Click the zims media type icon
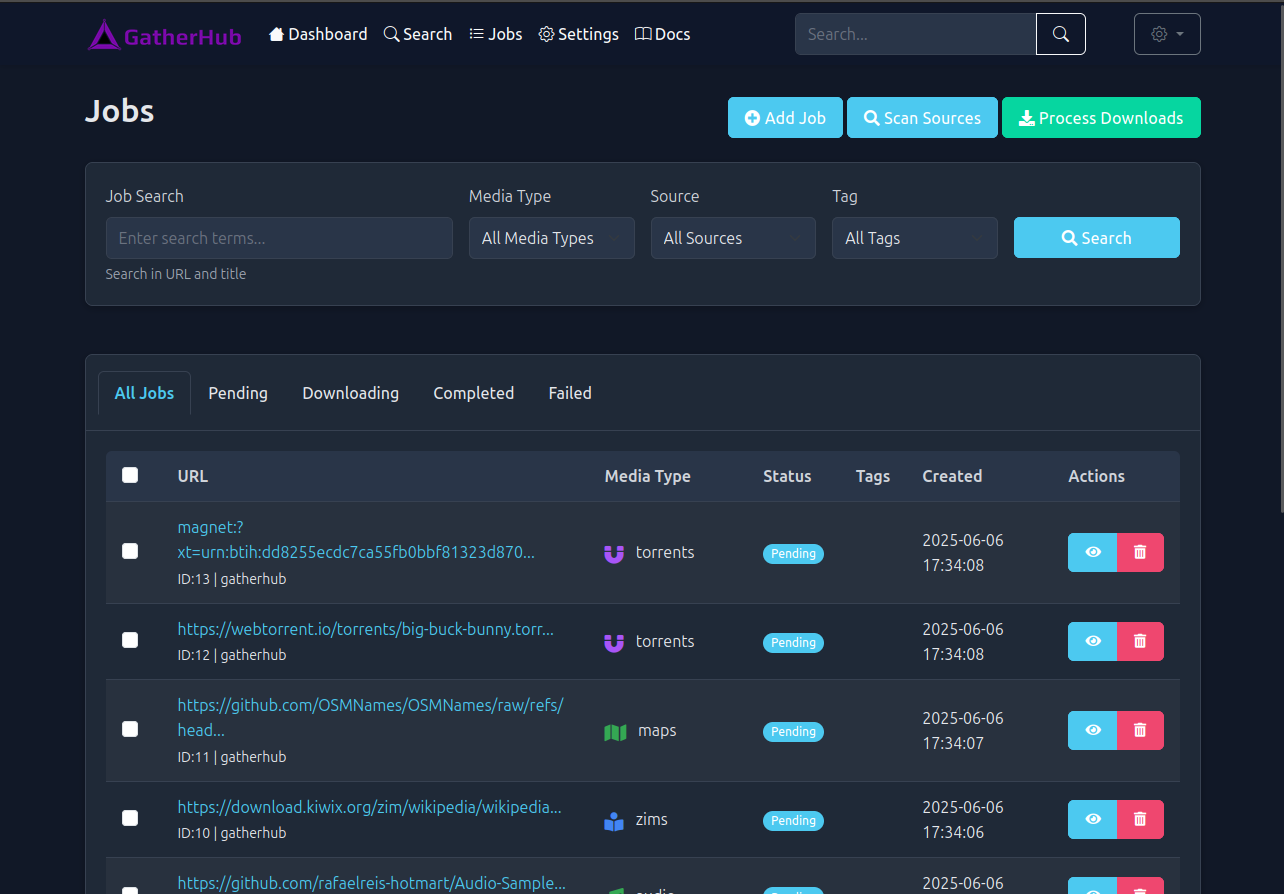Screen dimensions: 1284x894 click(x=614, y=821)
